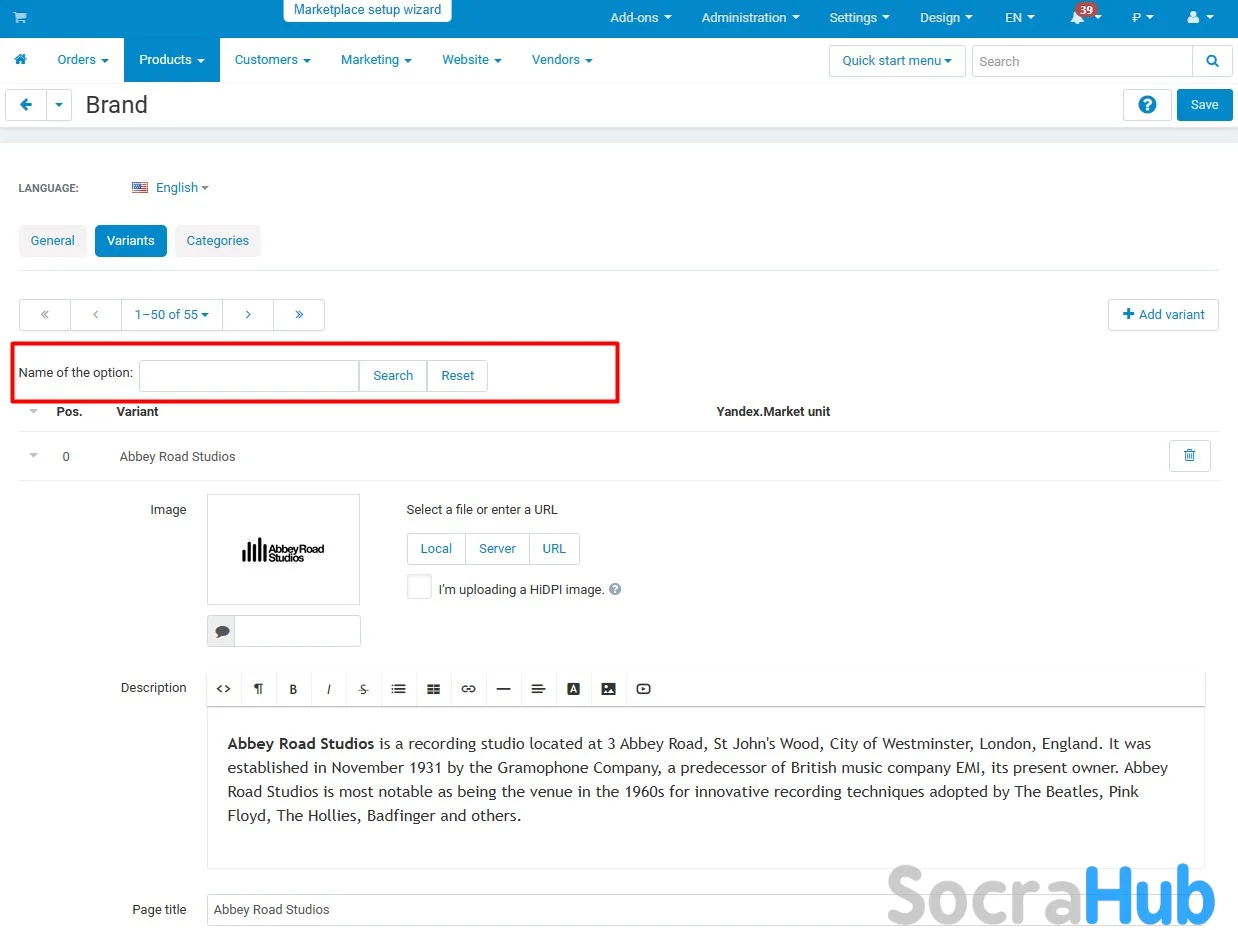
Task: Go back using the arrow button
Action: pos(26,105)
